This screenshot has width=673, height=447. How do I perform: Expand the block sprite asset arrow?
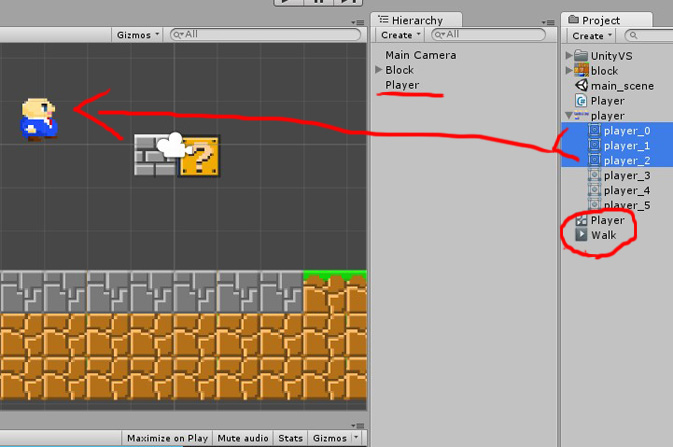point(569,70)
